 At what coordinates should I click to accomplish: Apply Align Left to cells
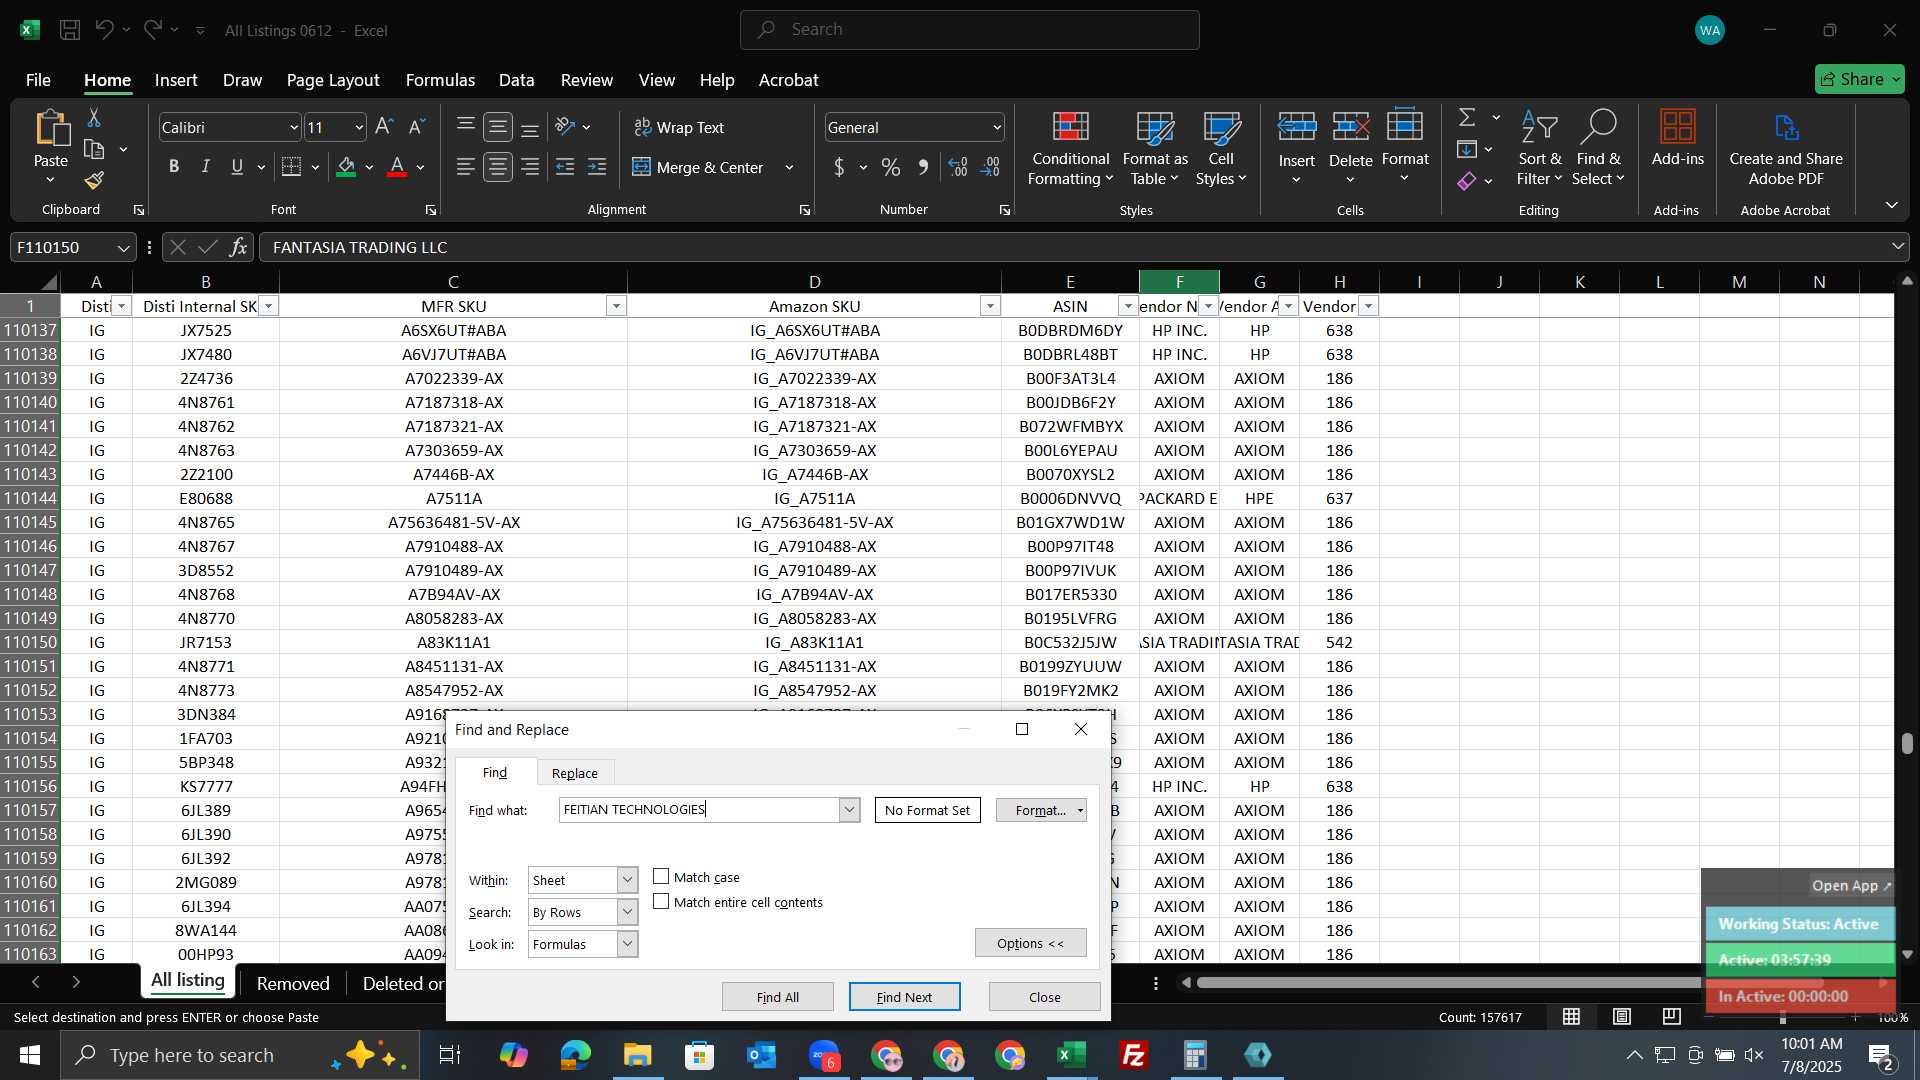point(465,167)
